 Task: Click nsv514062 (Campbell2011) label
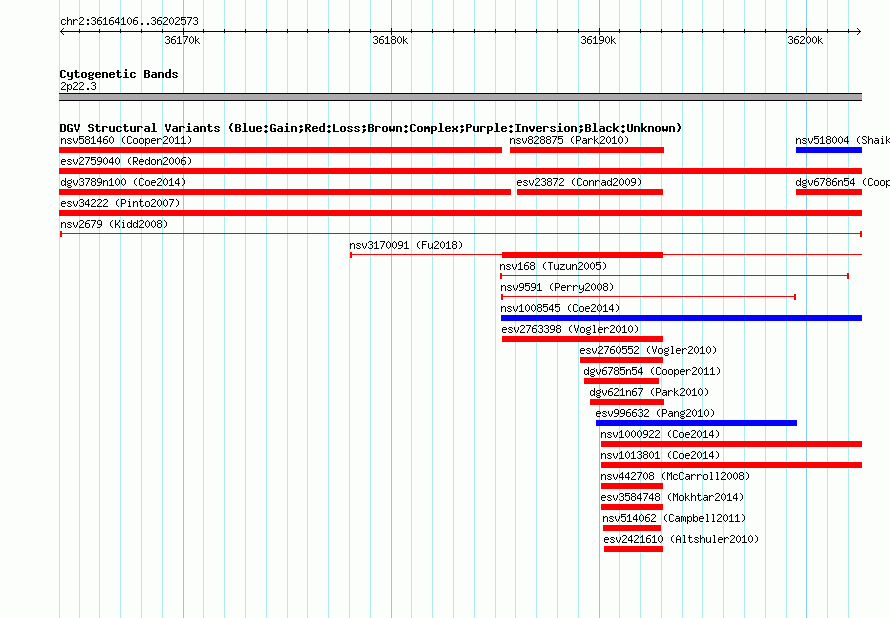674,518
